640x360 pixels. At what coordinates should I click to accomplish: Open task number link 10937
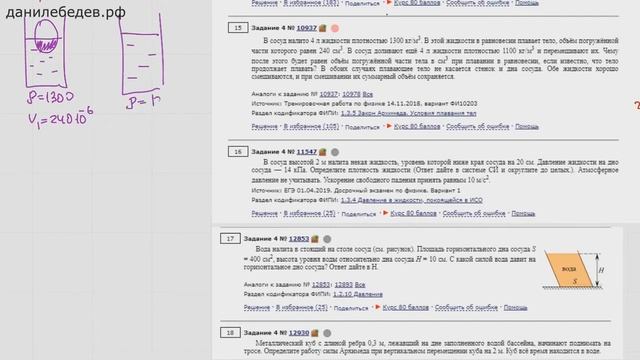coord(307,28)
